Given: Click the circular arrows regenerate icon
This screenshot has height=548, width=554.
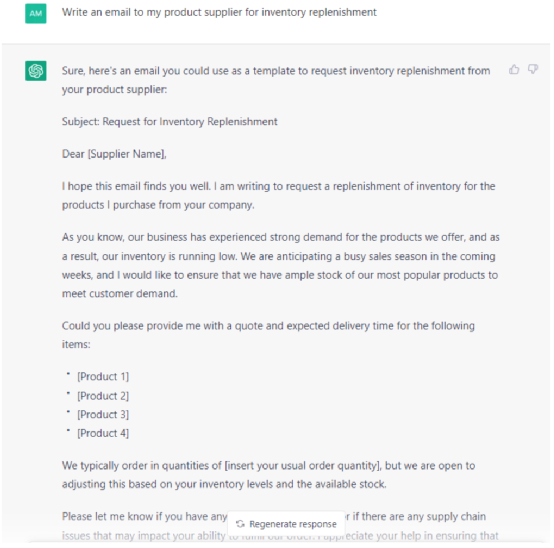Looking at the screenshot, I should 240,524.
